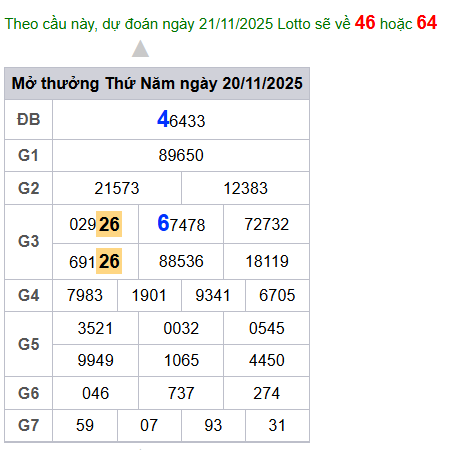Viewport: 467px width, 450px height.
Task: Select G5 number 4450
Action: coord(267,360)
